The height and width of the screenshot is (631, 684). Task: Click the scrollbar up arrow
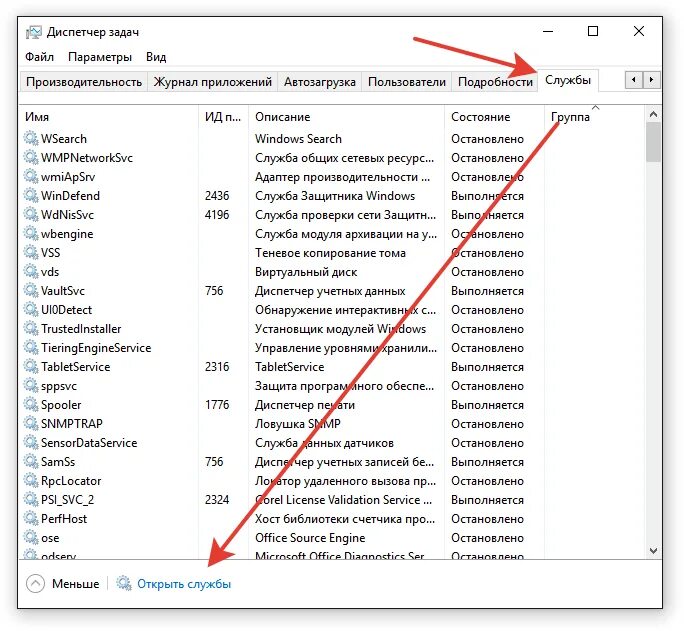point(653,114)
